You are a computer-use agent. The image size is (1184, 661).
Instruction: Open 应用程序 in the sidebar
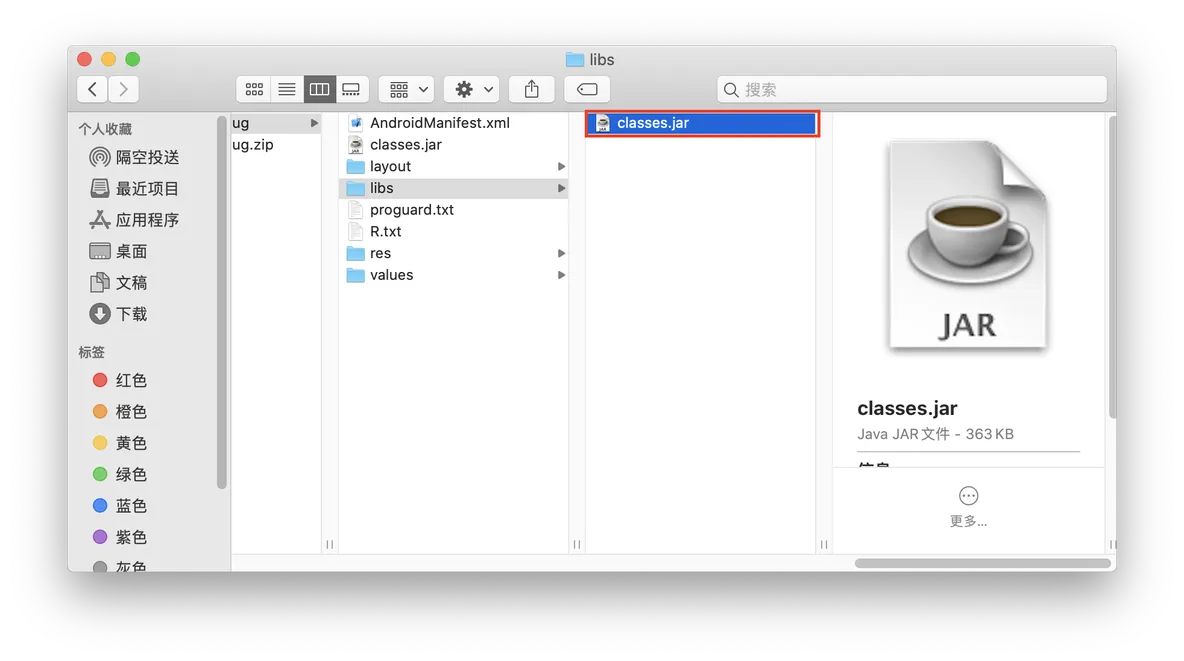pos(134,220)
